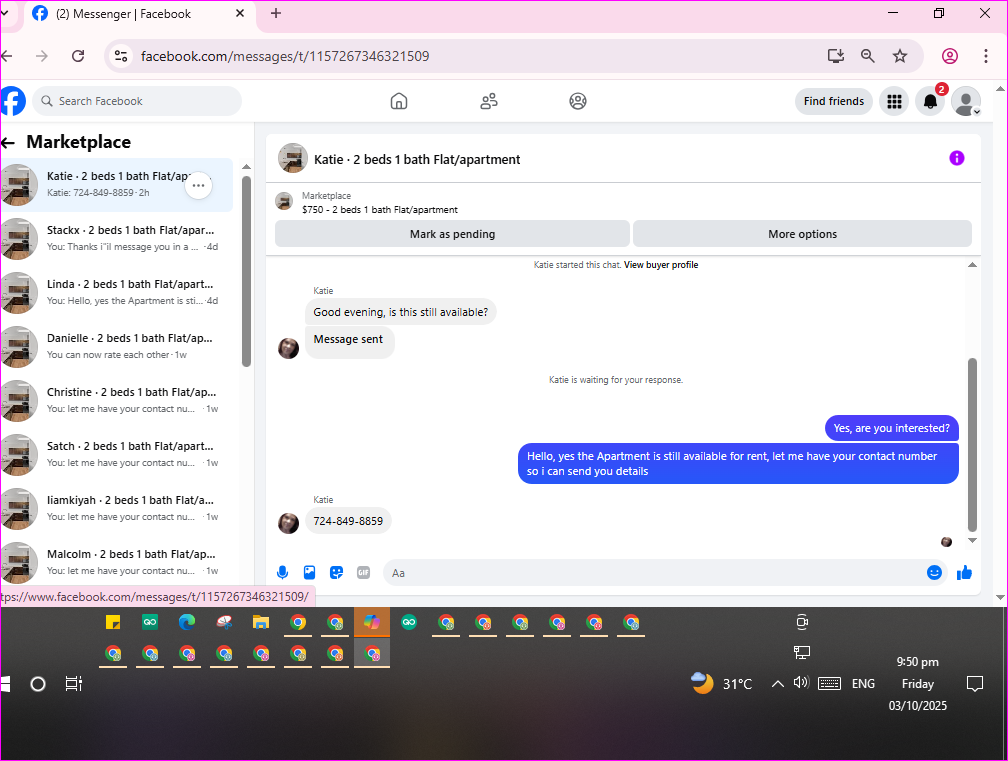Open Chrome profile icon
Viewport: 1008px width, 761px height.
[950, 56]
